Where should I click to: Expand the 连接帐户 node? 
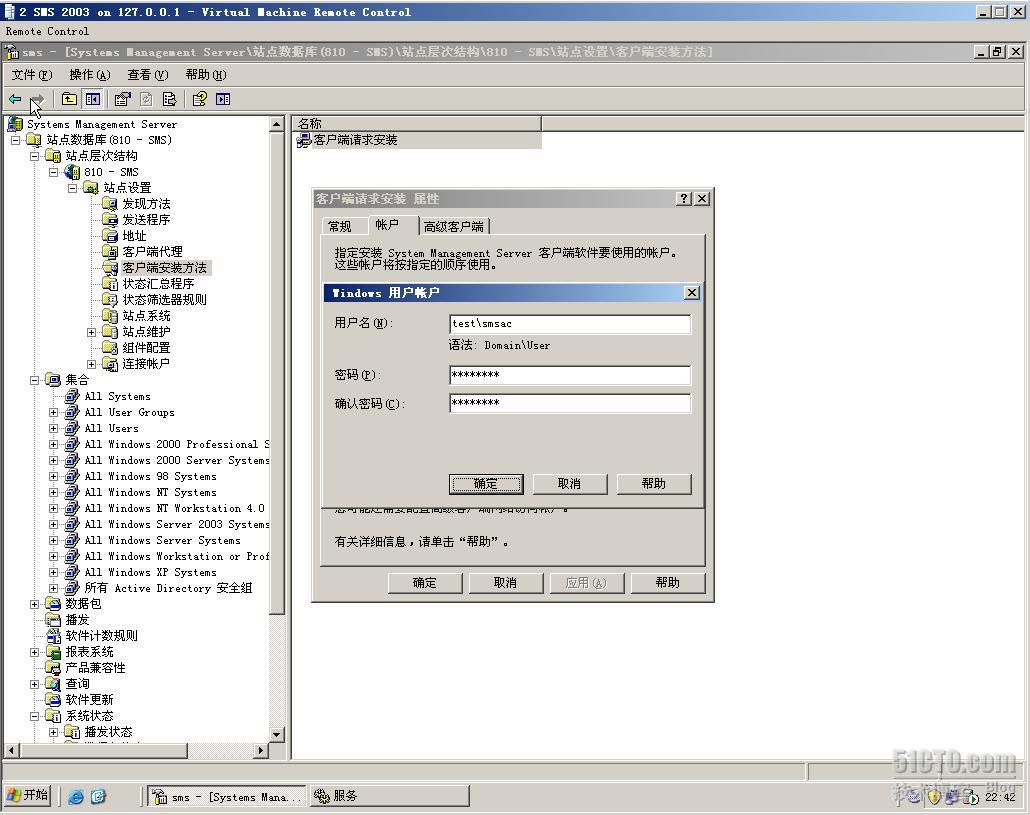[x=91, y=364]
